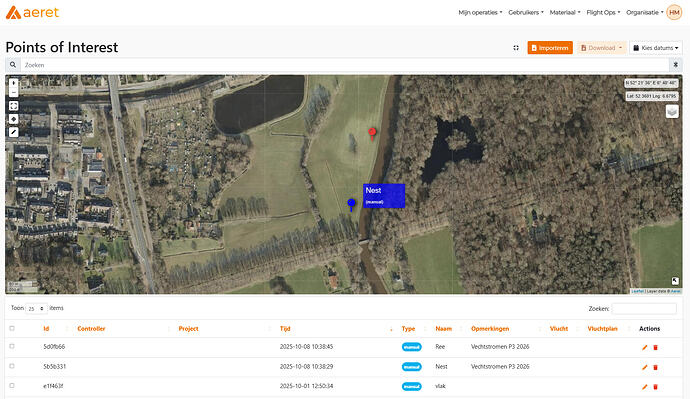The height and width of the screenshot is (399, 690).
Task: Delete the vlak row e1f463f
Action: pos(655,387)
